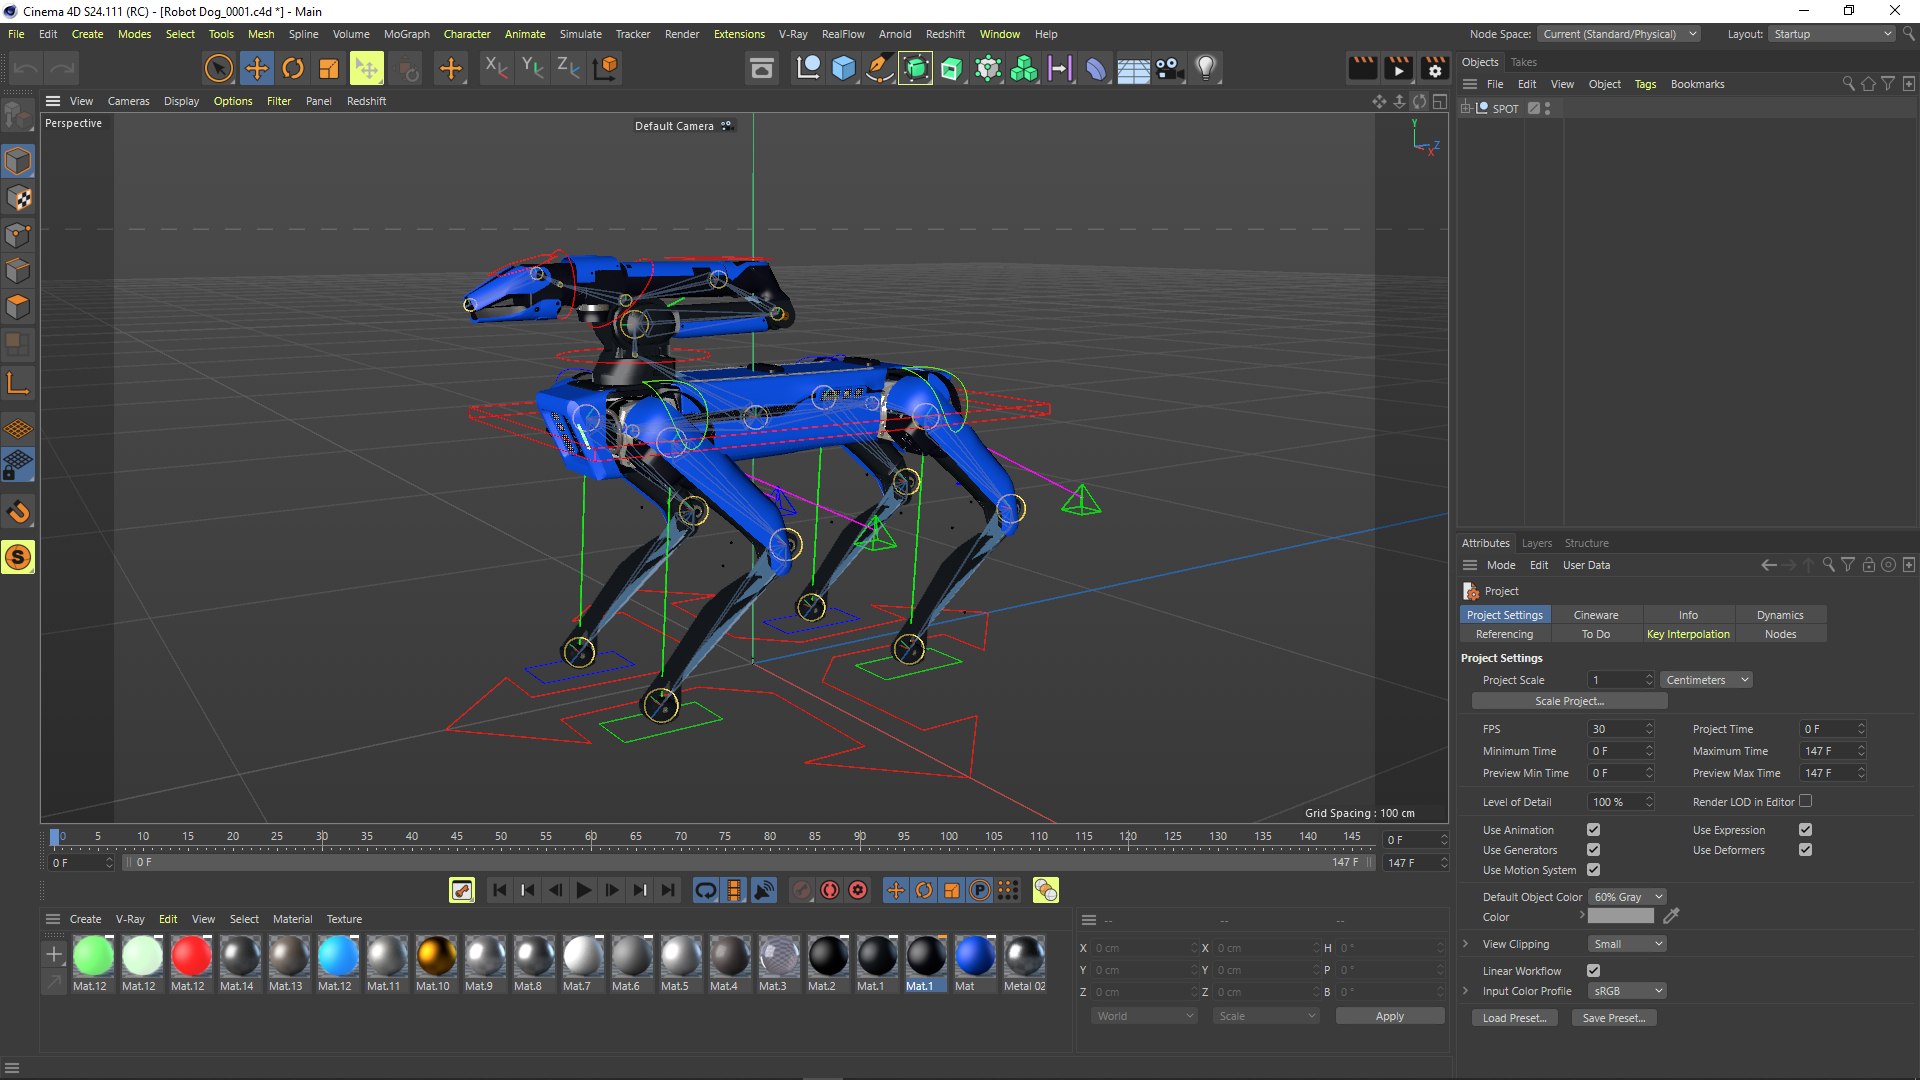This screenshot has width=1920, height=1080.
Task: Add a light with lightbulb icon
Action: [x=1206, y=68]
